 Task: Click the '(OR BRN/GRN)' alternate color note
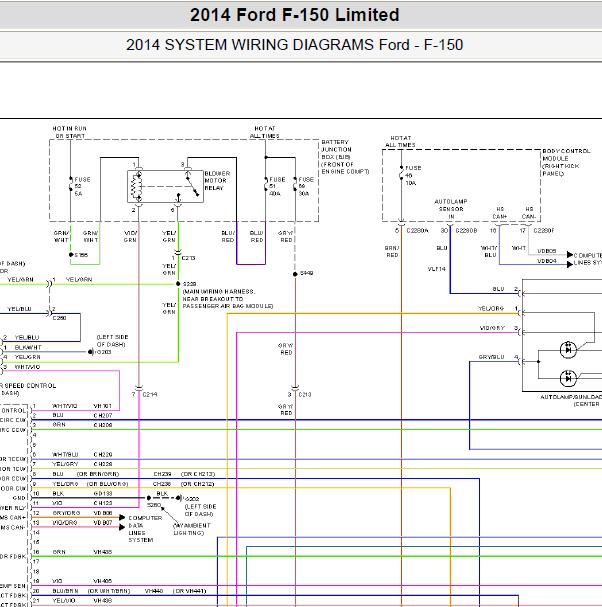tap(98, 474)
